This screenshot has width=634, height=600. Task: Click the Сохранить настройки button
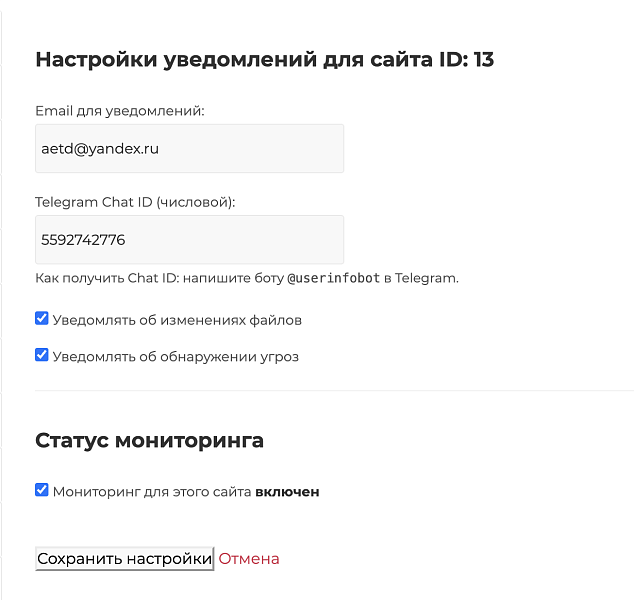click(x=125, y=559)
